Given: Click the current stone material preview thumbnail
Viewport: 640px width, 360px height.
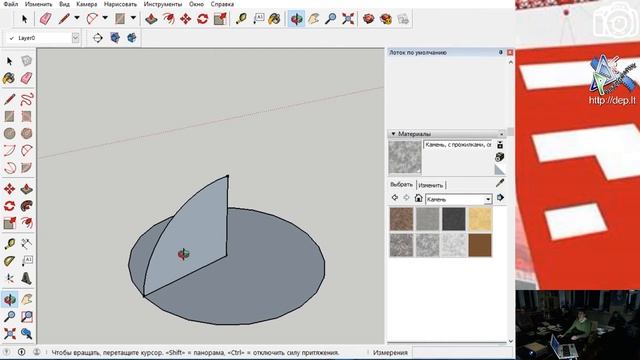Looking at the screenshot, I should (405, 158).
